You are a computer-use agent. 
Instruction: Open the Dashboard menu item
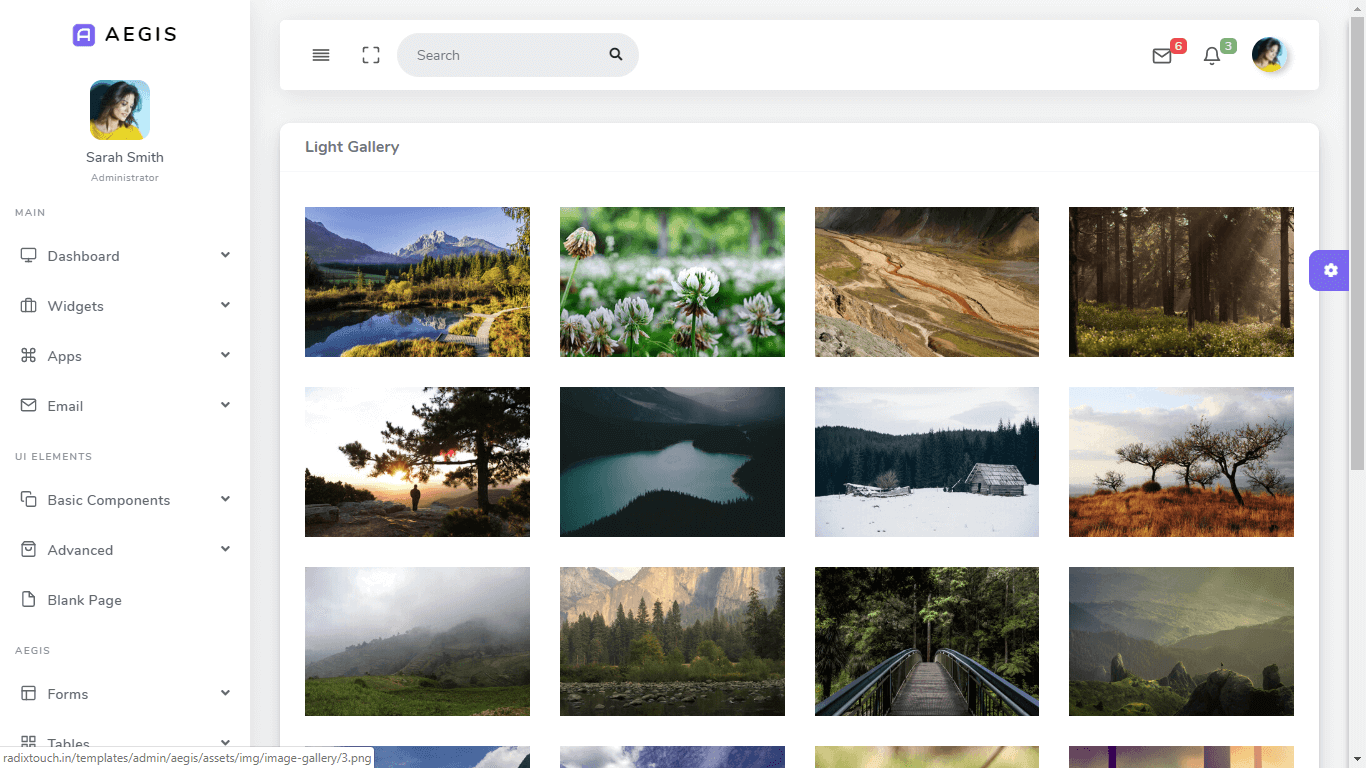coord(125,256)
